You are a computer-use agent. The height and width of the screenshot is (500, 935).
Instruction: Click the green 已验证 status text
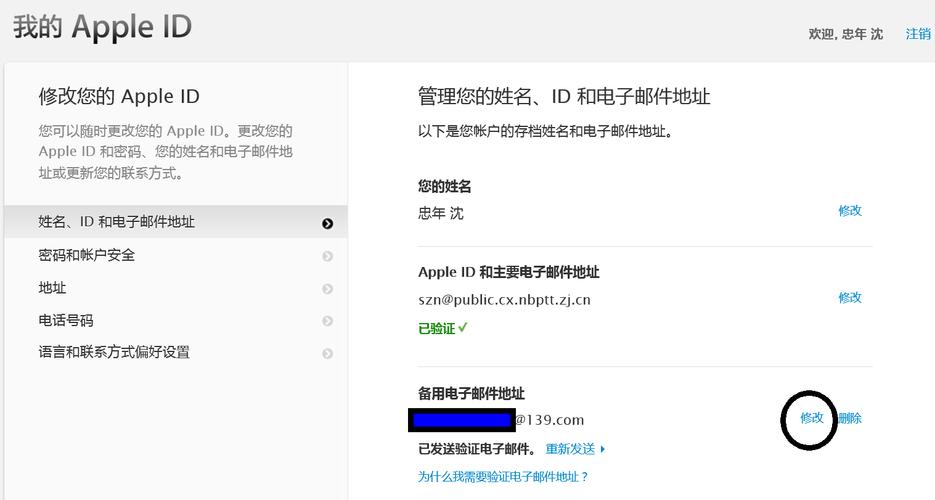436,328
